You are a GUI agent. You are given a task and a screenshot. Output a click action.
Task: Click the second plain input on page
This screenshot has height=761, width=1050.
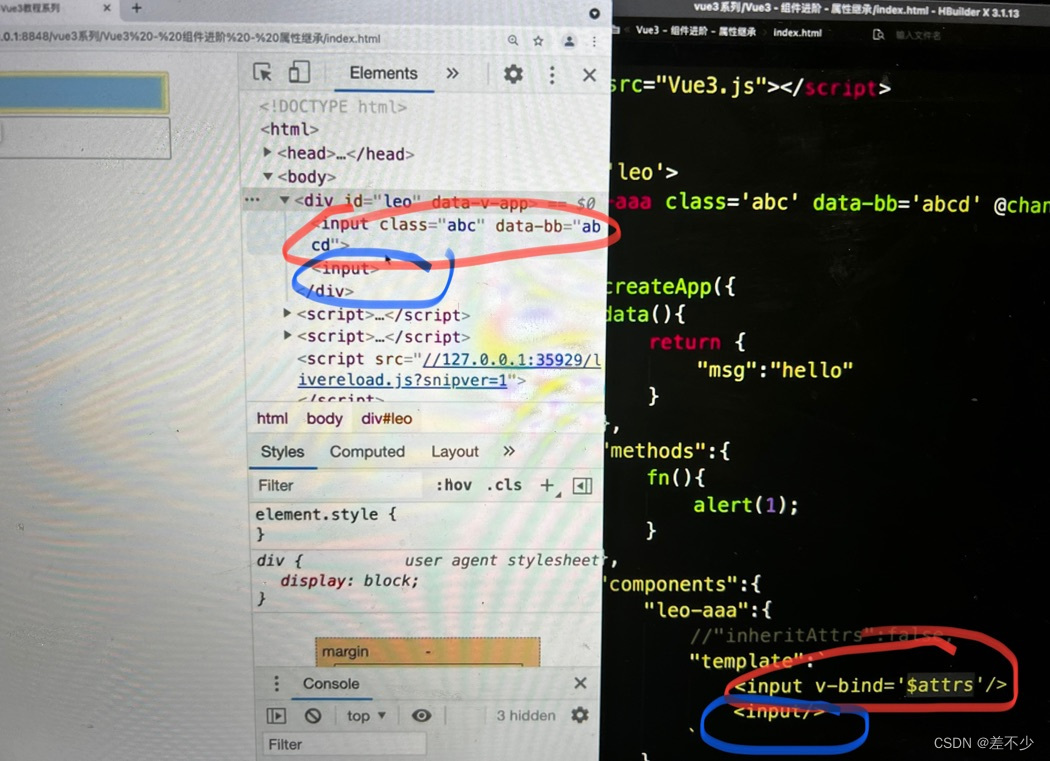(x=85, y=138)
